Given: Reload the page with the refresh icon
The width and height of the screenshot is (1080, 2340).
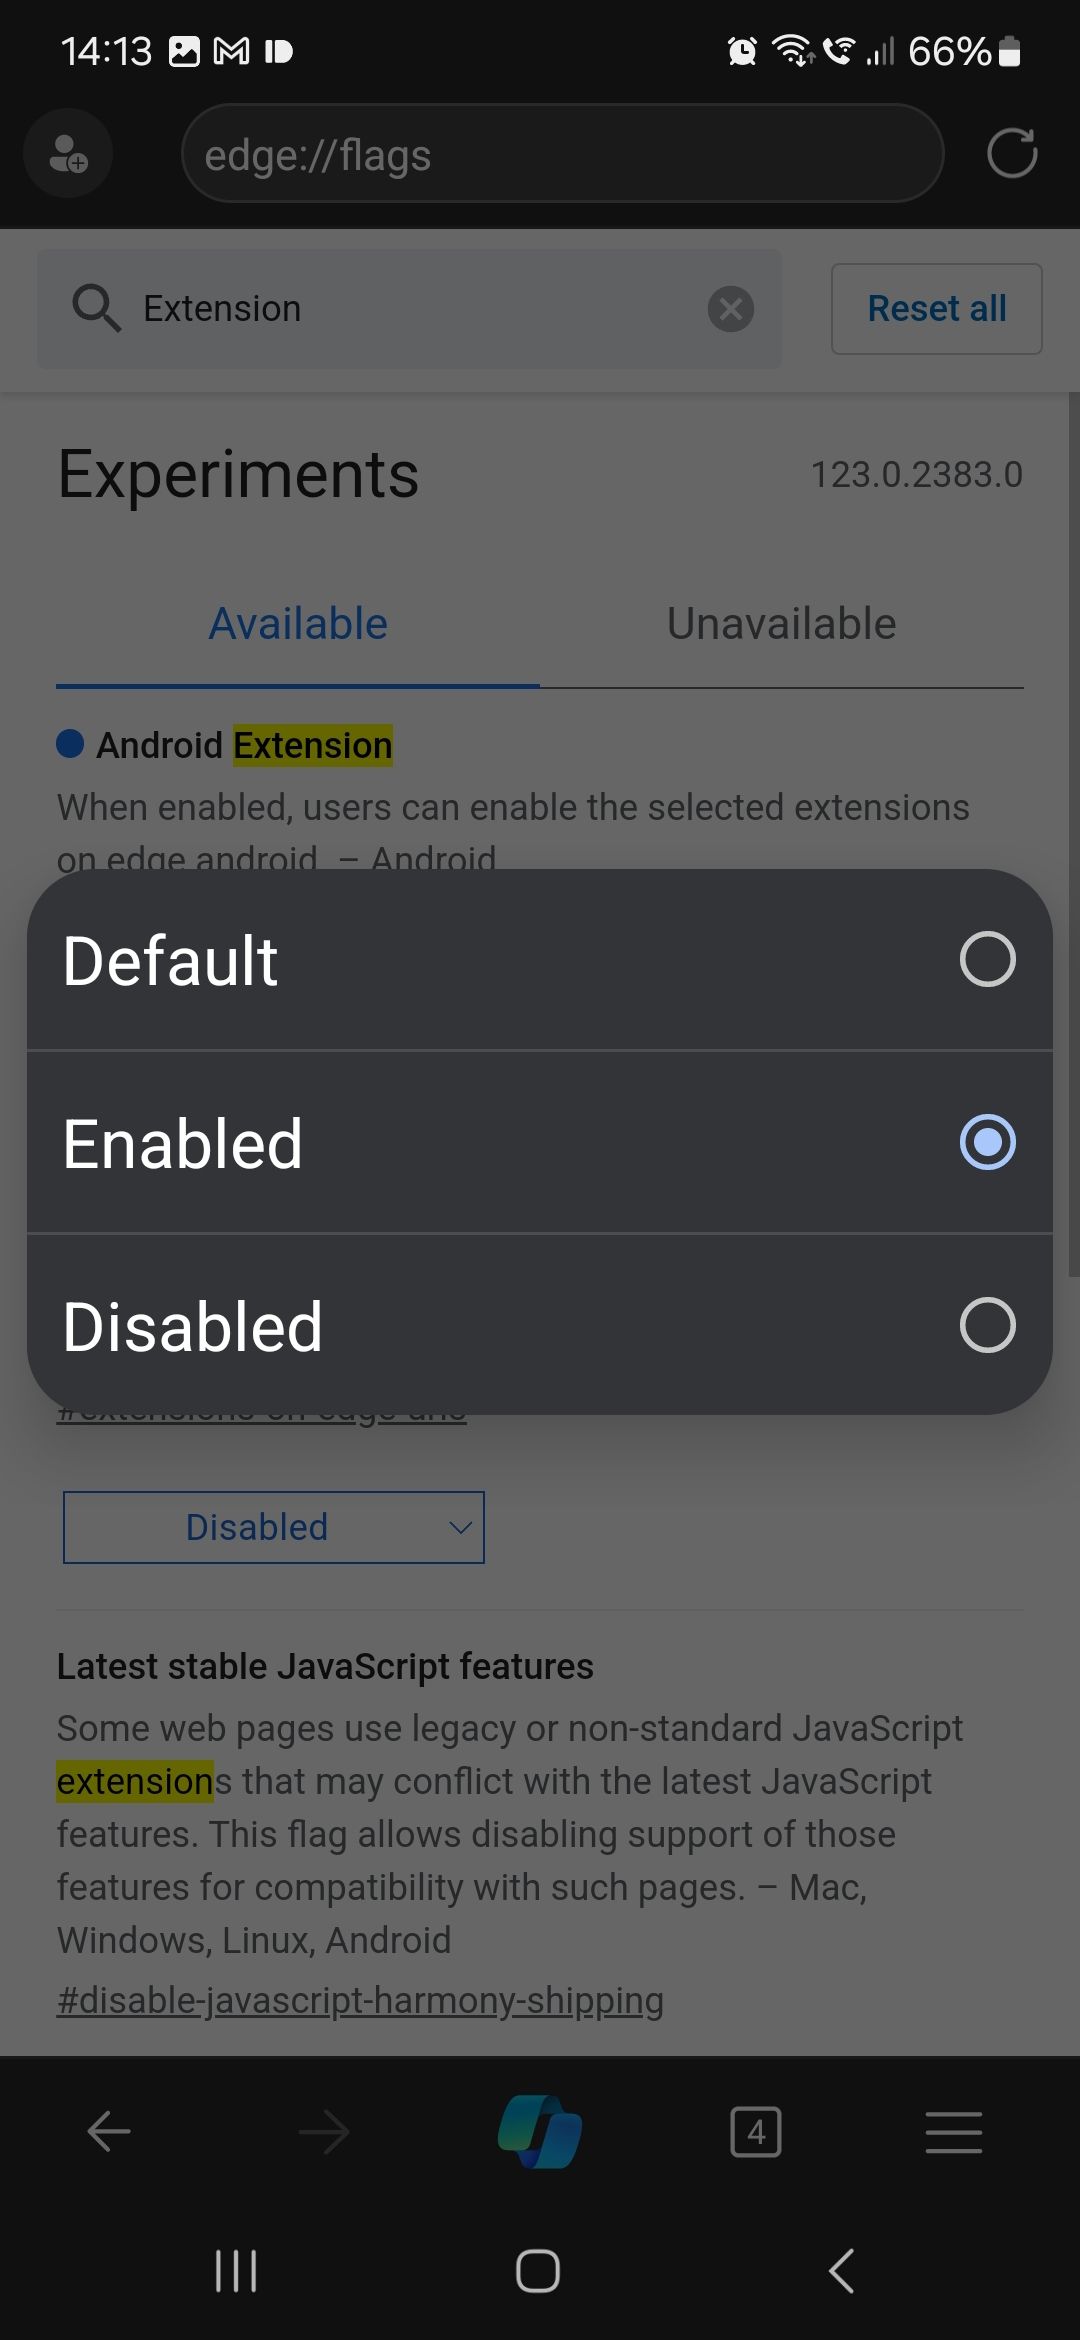Looking at the screenshot, I should (1012, 153).
